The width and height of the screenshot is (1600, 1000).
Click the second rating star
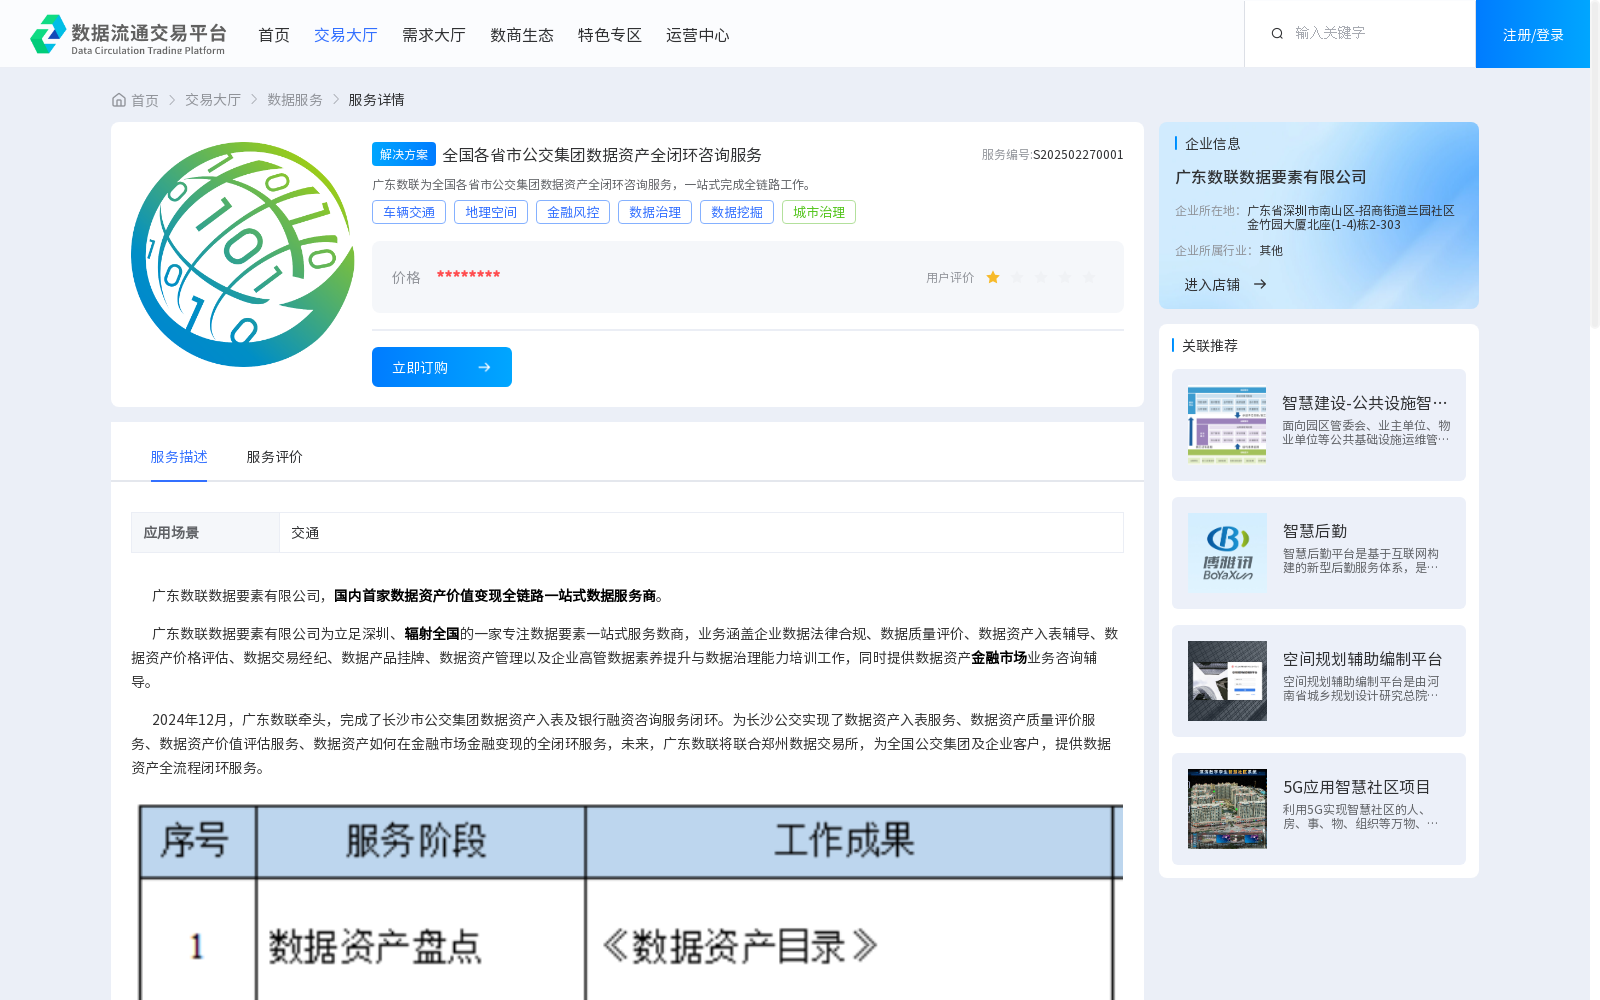tap(1017, 278)
